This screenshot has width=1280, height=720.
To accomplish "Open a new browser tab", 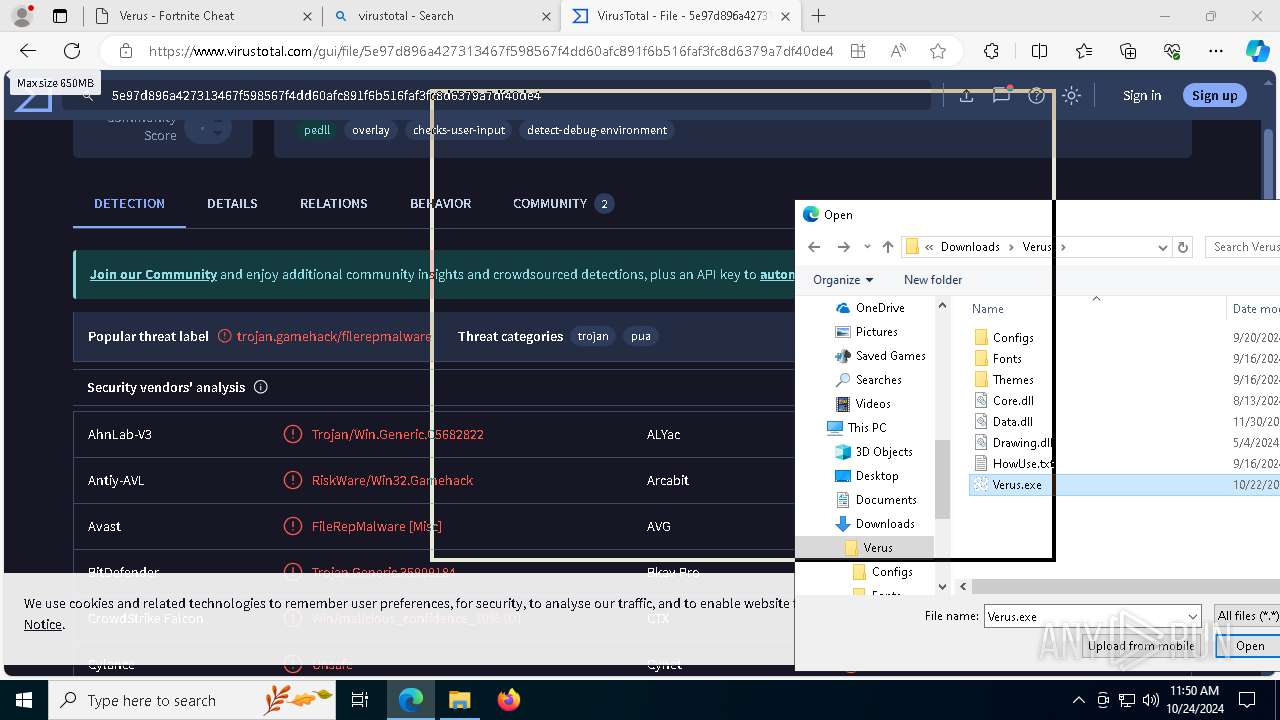I will (819, 16).
